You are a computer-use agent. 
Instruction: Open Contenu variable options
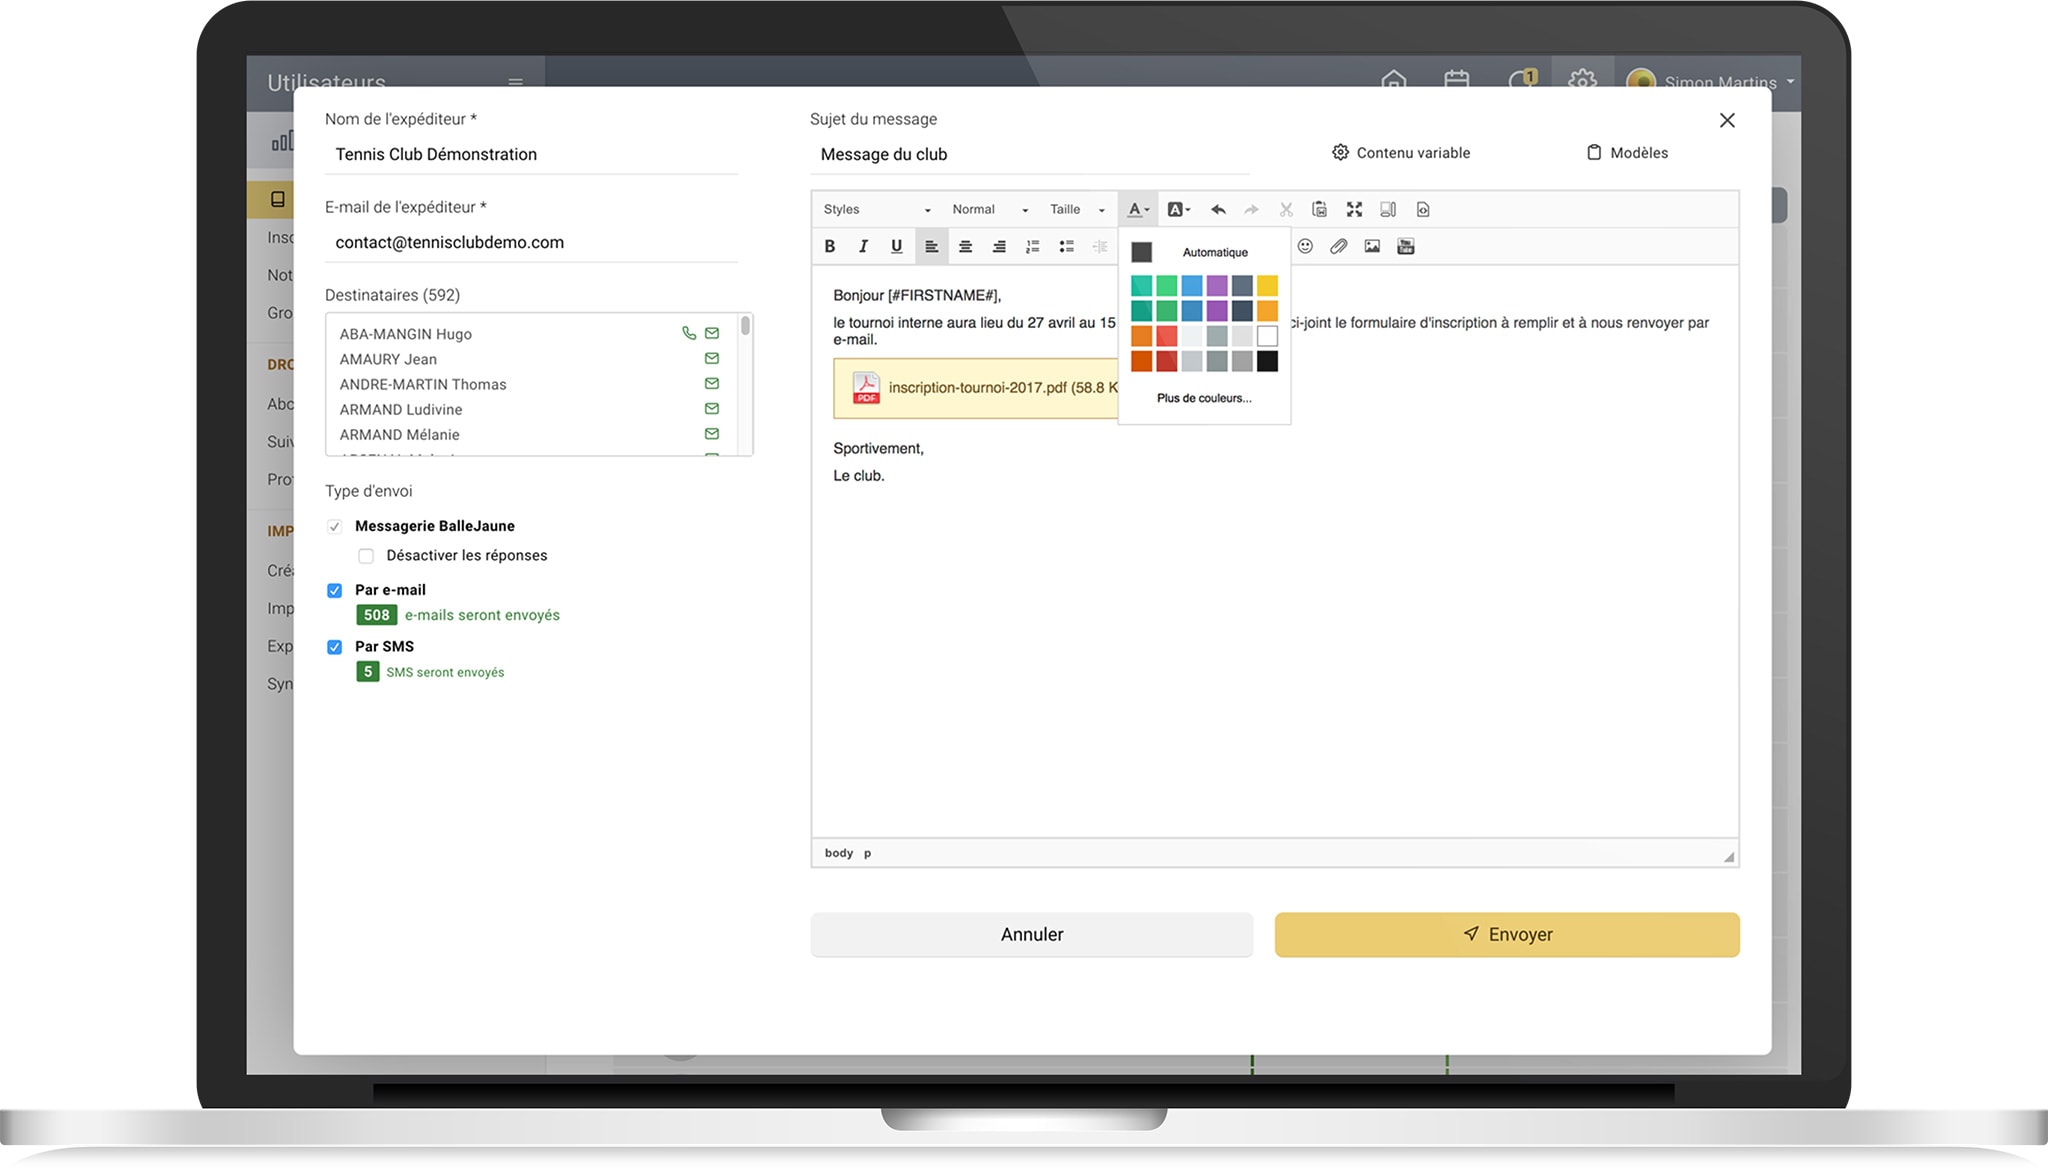coord(1401,153)
